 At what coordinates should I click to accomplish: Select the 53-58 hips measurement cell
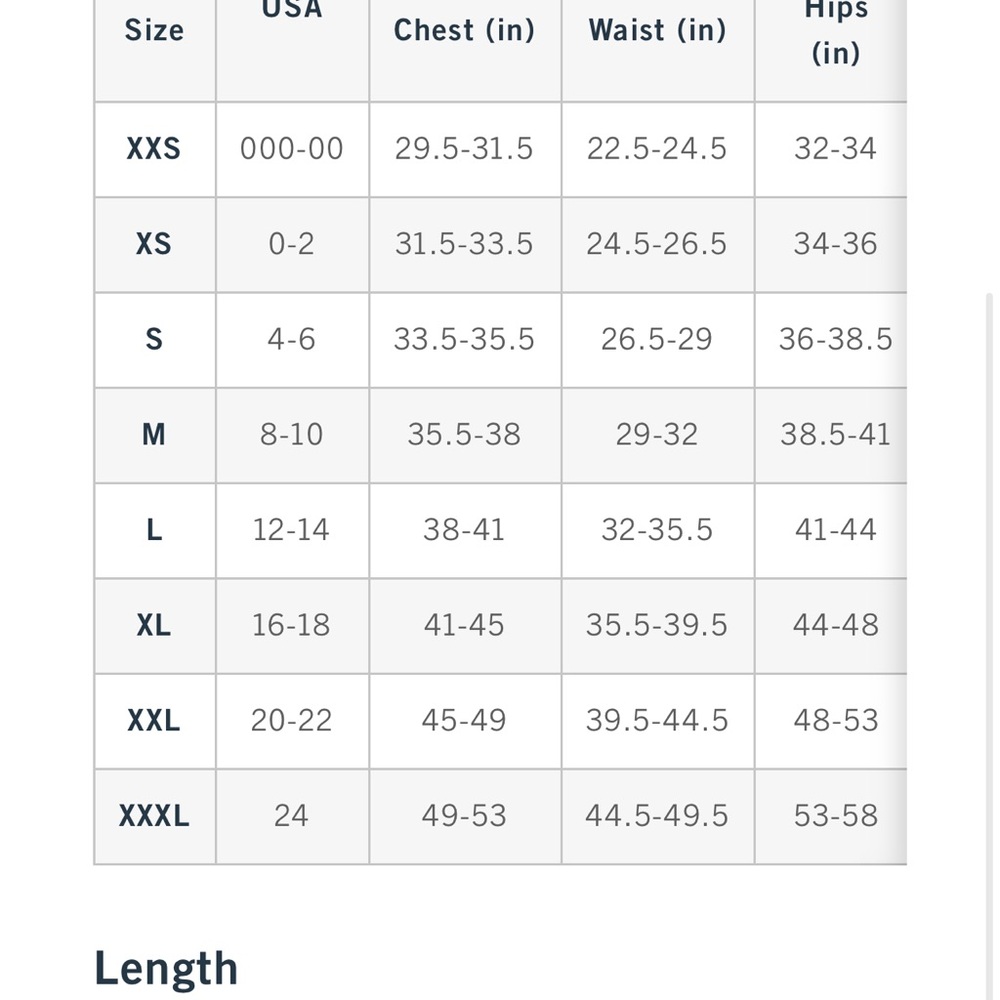(835, 816)
